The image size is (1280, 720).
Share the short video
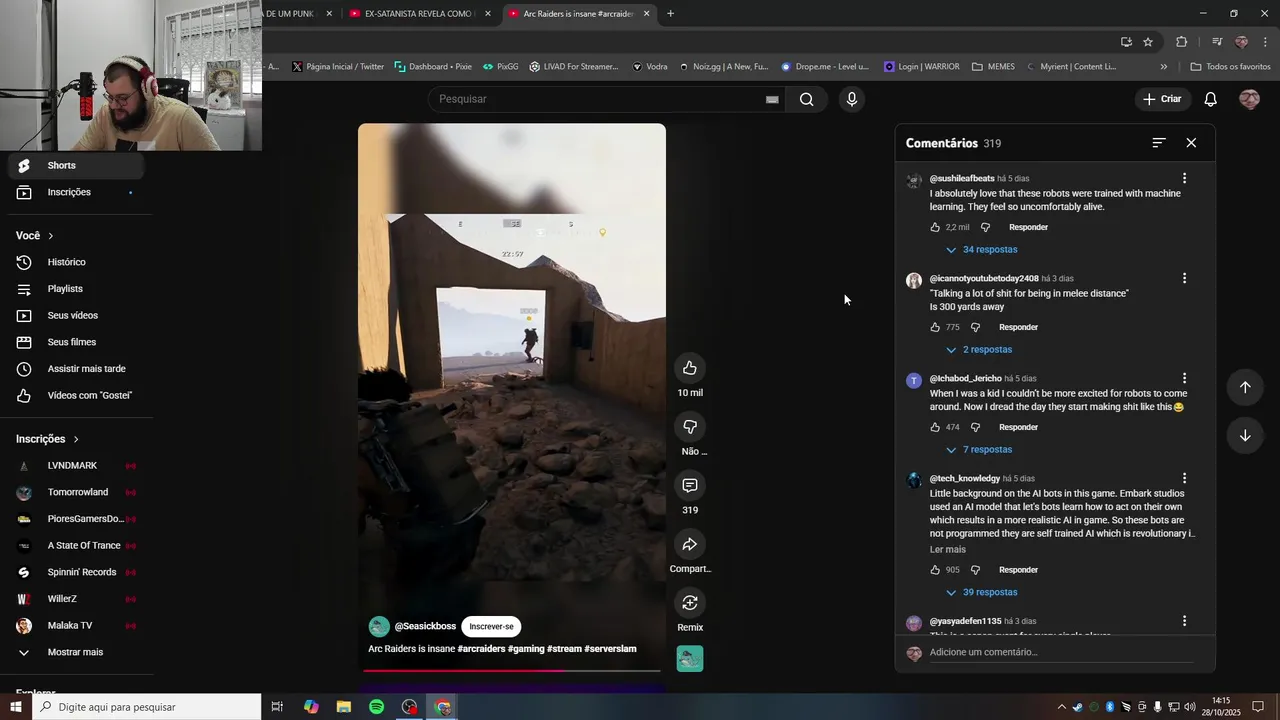click(x=690, y=545)
